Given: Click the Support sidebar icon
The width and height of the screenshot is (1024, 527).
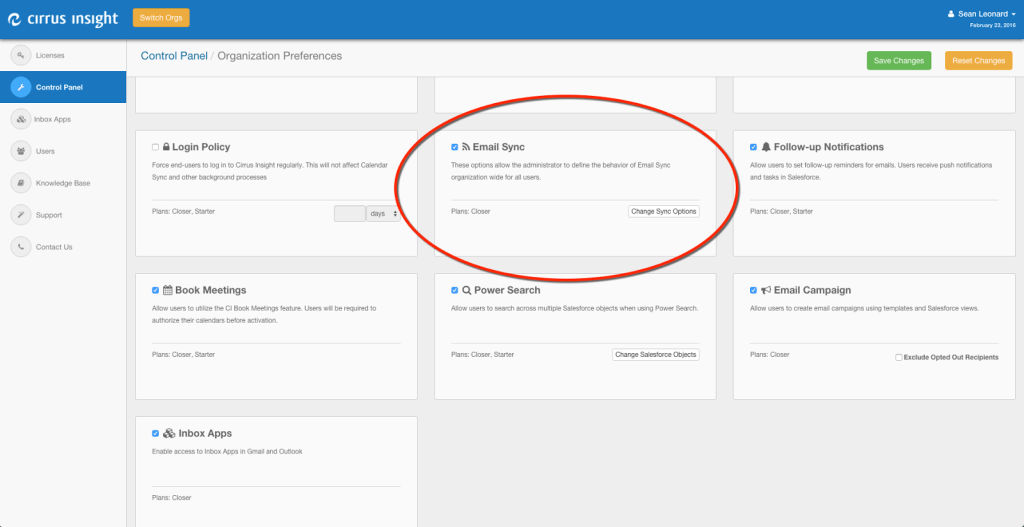Looking at the screenshot, I should [x=21, y=215].
